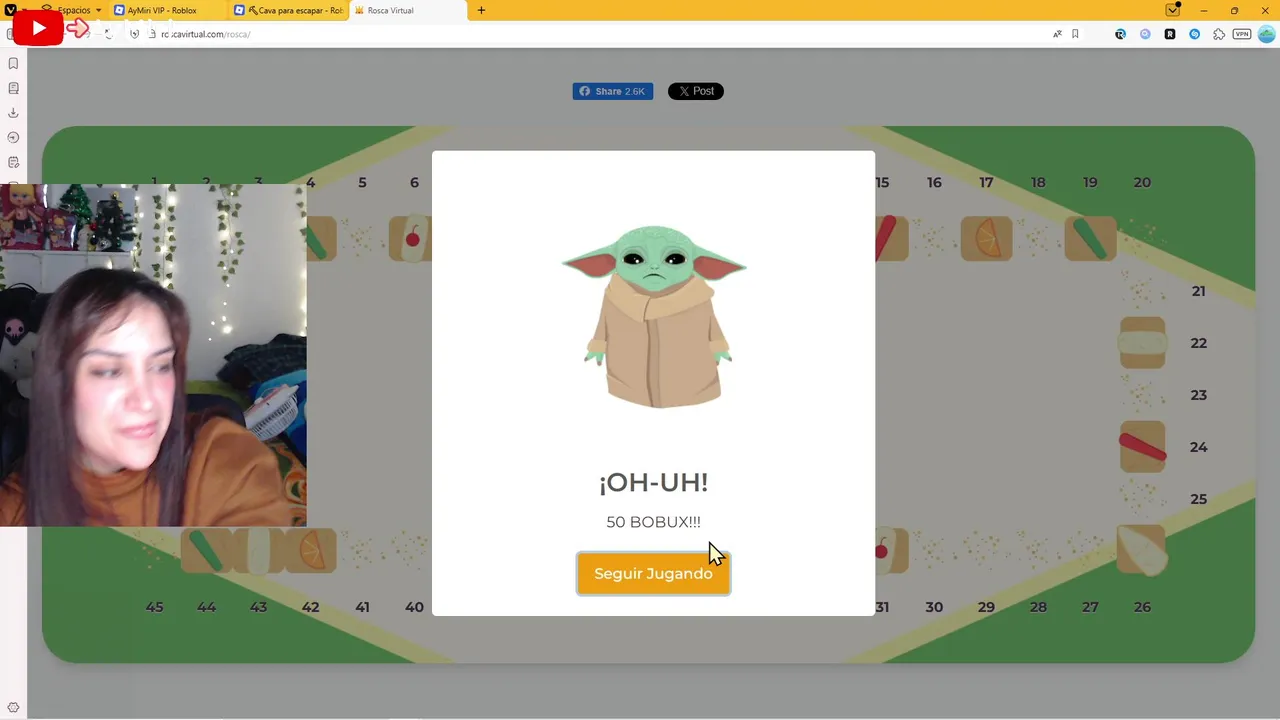Select red-striped rosca piece near 15
Viewport: 1280px width, 720px height.
[891, 239]
